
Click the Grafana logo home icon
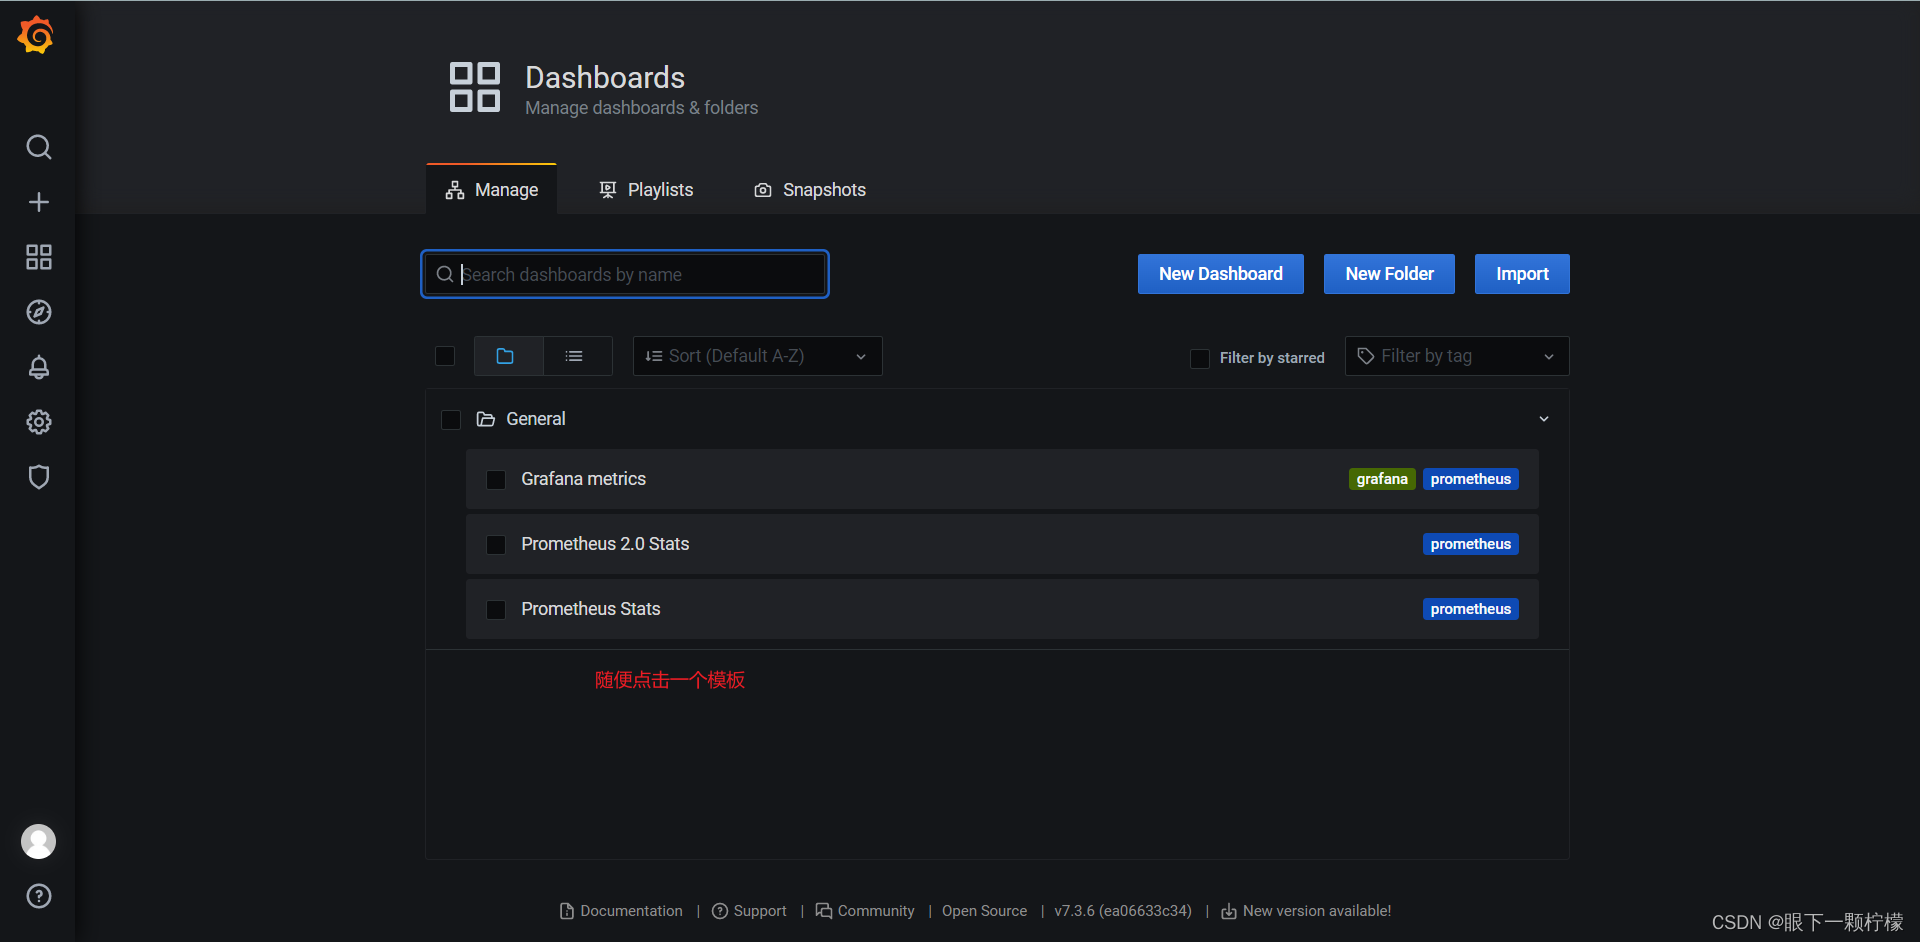coord(36,35)
